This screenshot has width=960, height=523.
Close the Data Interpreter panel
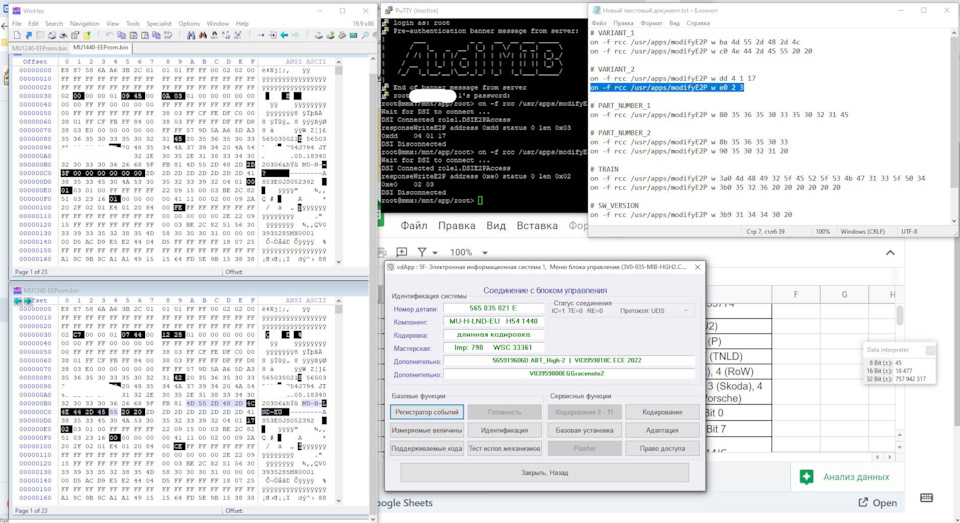pyautogui.click(x=930, y=350)
